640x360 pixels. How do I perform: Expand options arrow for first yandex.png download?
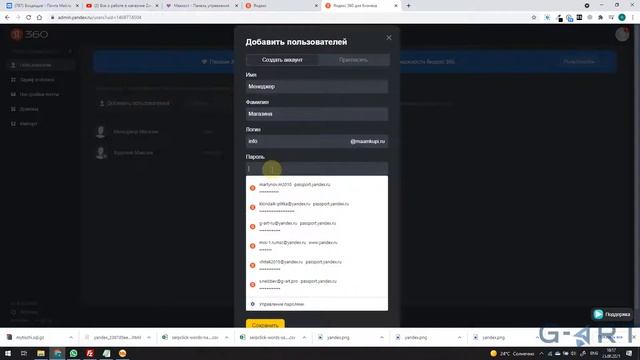pyautogui.click(x=382, y=338)
